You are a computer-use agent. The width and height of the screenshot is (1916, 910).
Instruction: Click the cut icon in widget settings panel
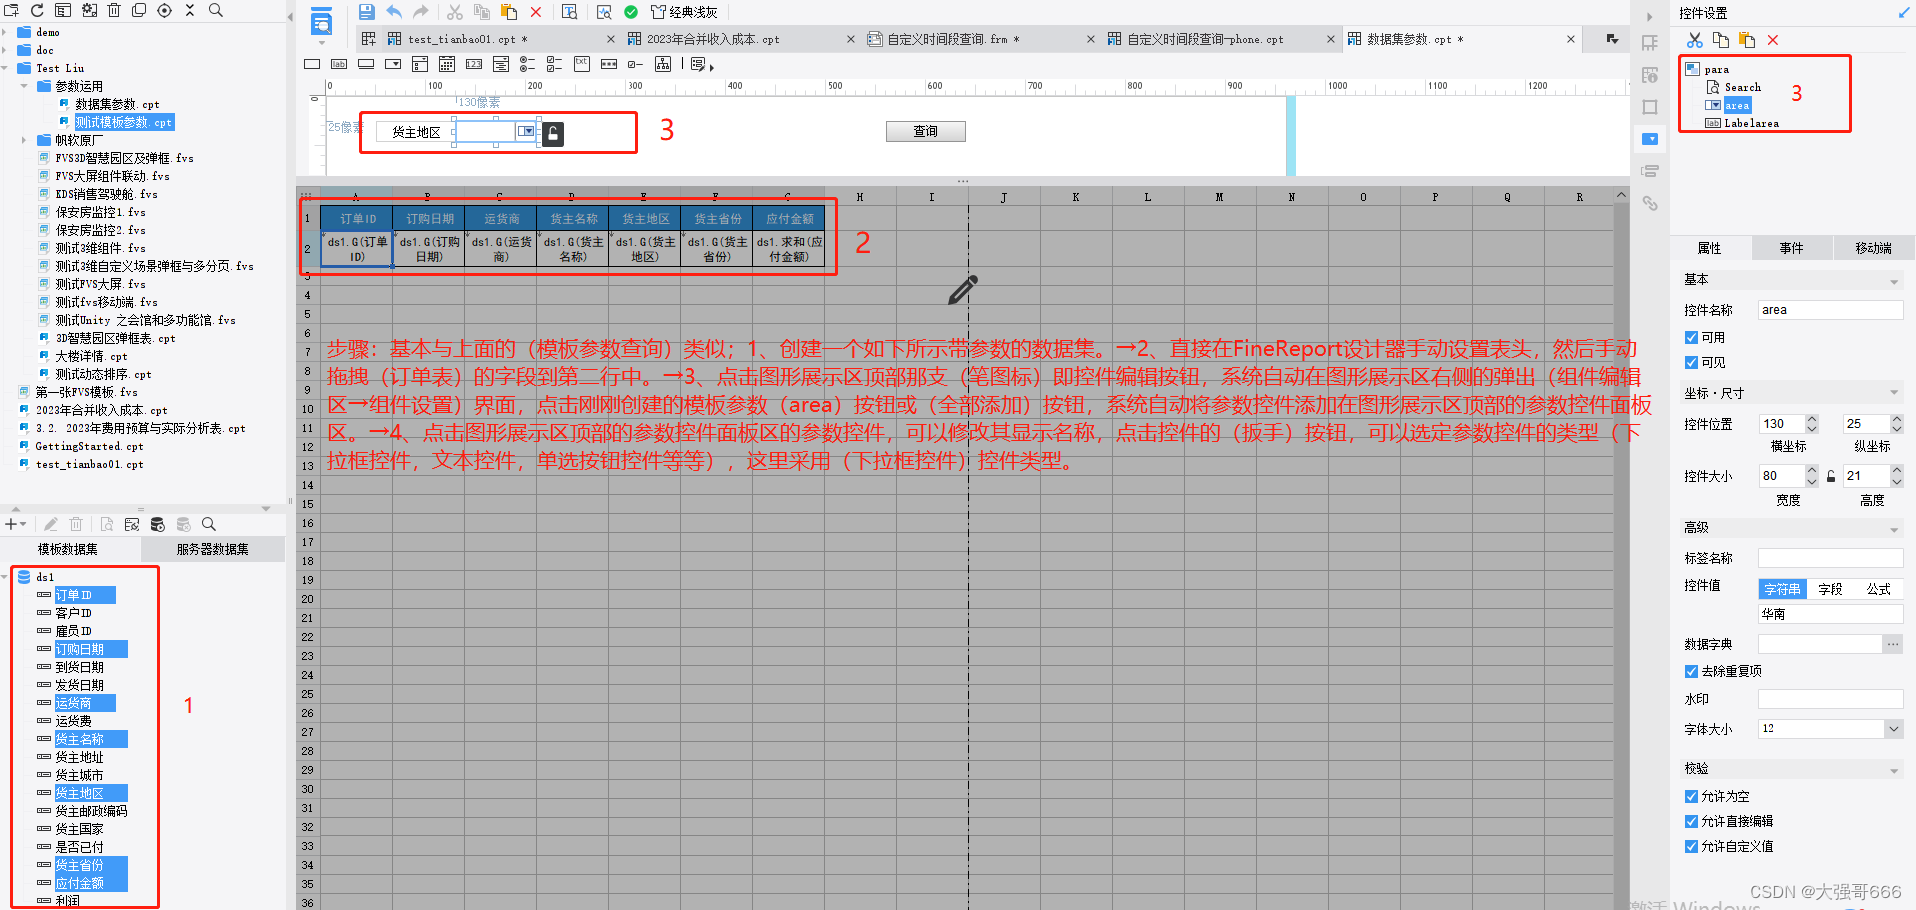1694,40
